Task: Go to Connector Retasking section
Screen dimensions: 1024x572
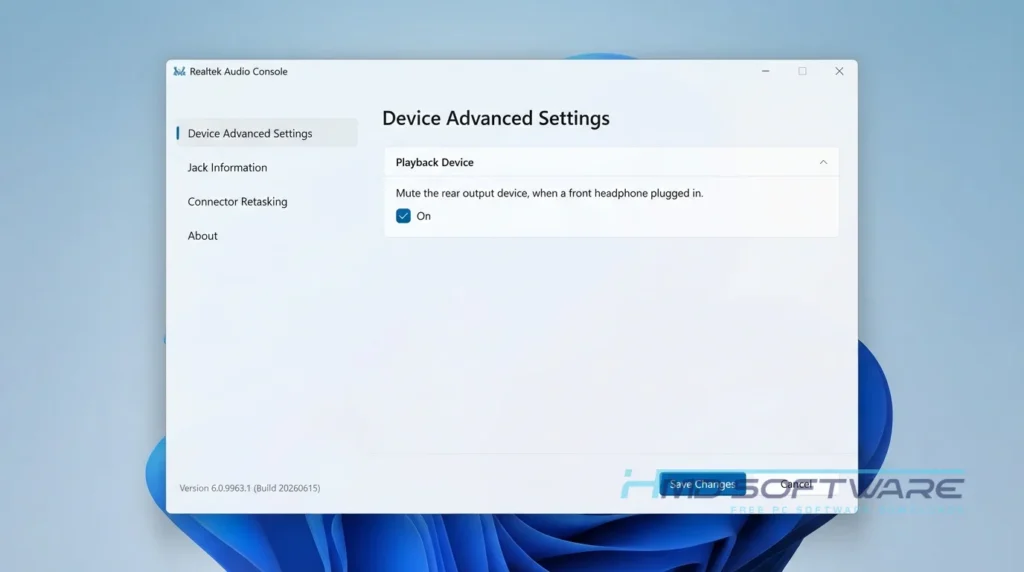Action: (x=237, y=201)
